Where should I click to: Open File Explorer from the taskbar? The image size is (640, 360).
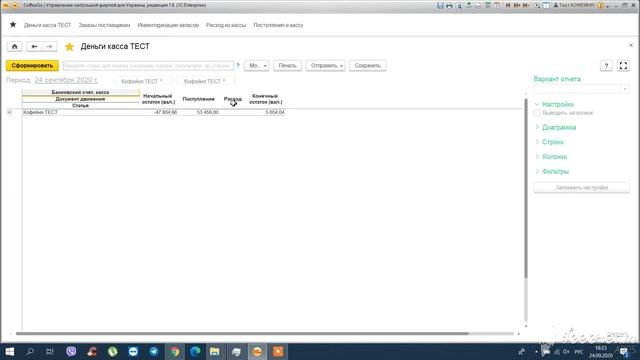[215, 351]
